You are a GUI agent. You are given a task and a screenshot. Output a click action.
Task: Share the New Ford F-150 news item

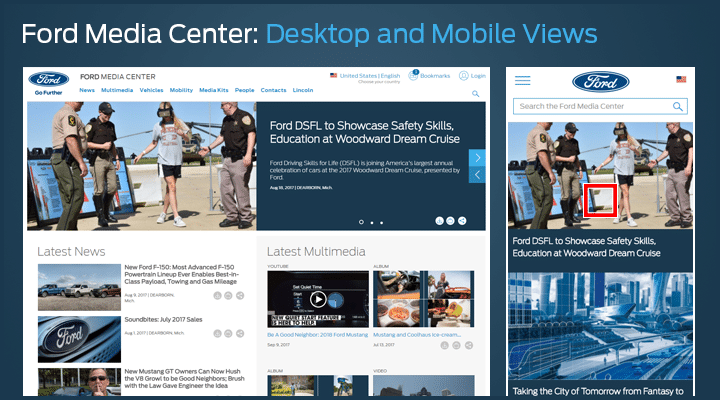(x=240, y=296)
